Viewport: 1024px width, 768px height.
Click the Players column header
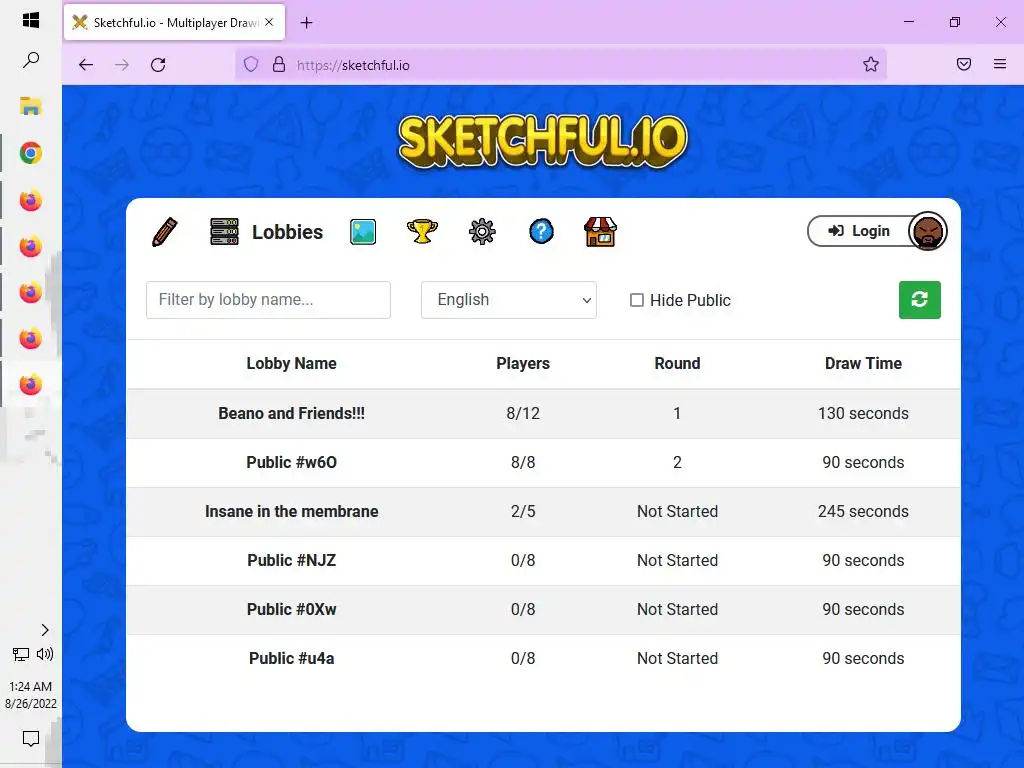[x=523, y=363]
